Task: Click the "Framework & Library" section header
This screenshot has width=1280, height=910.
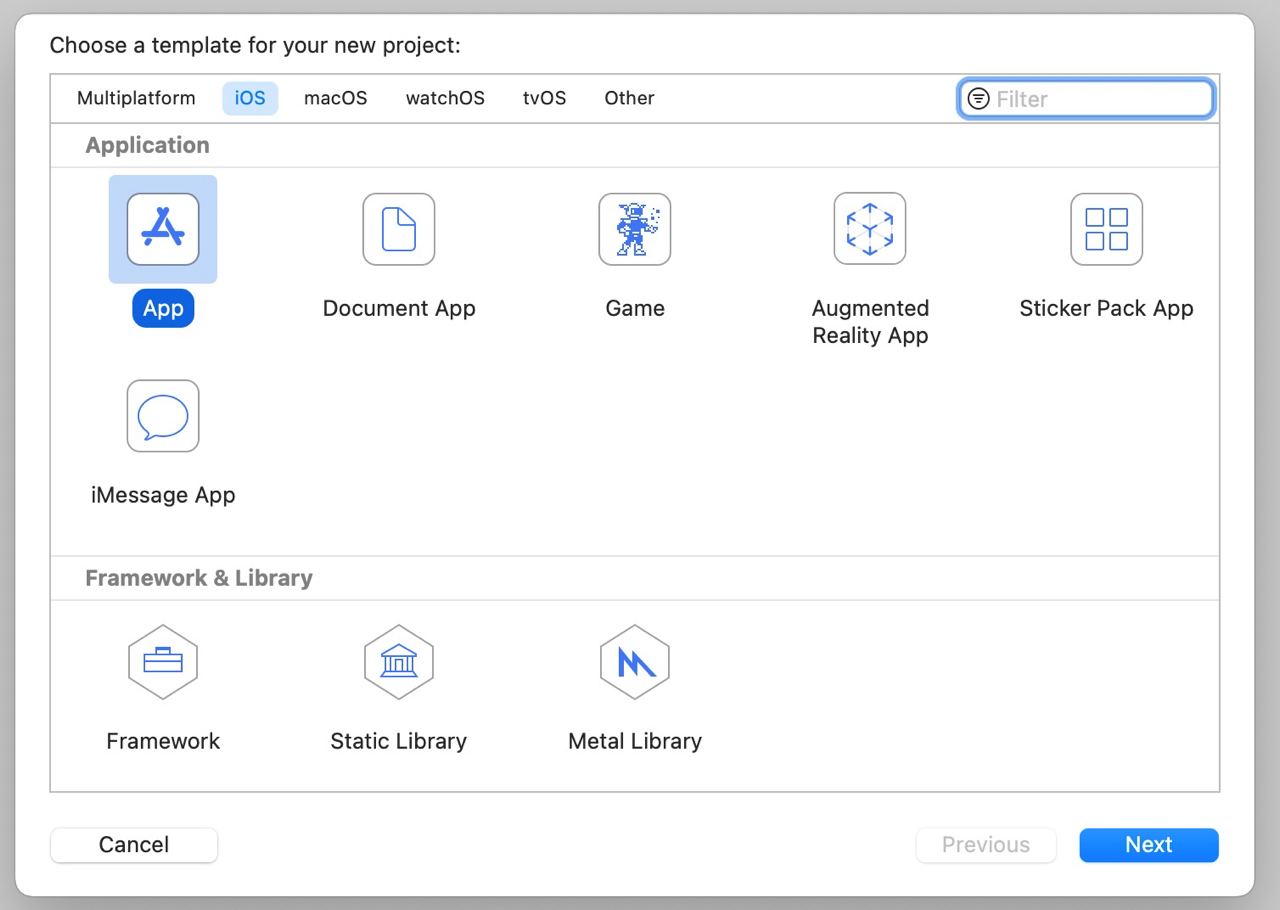Action: (x=199, y=578)
